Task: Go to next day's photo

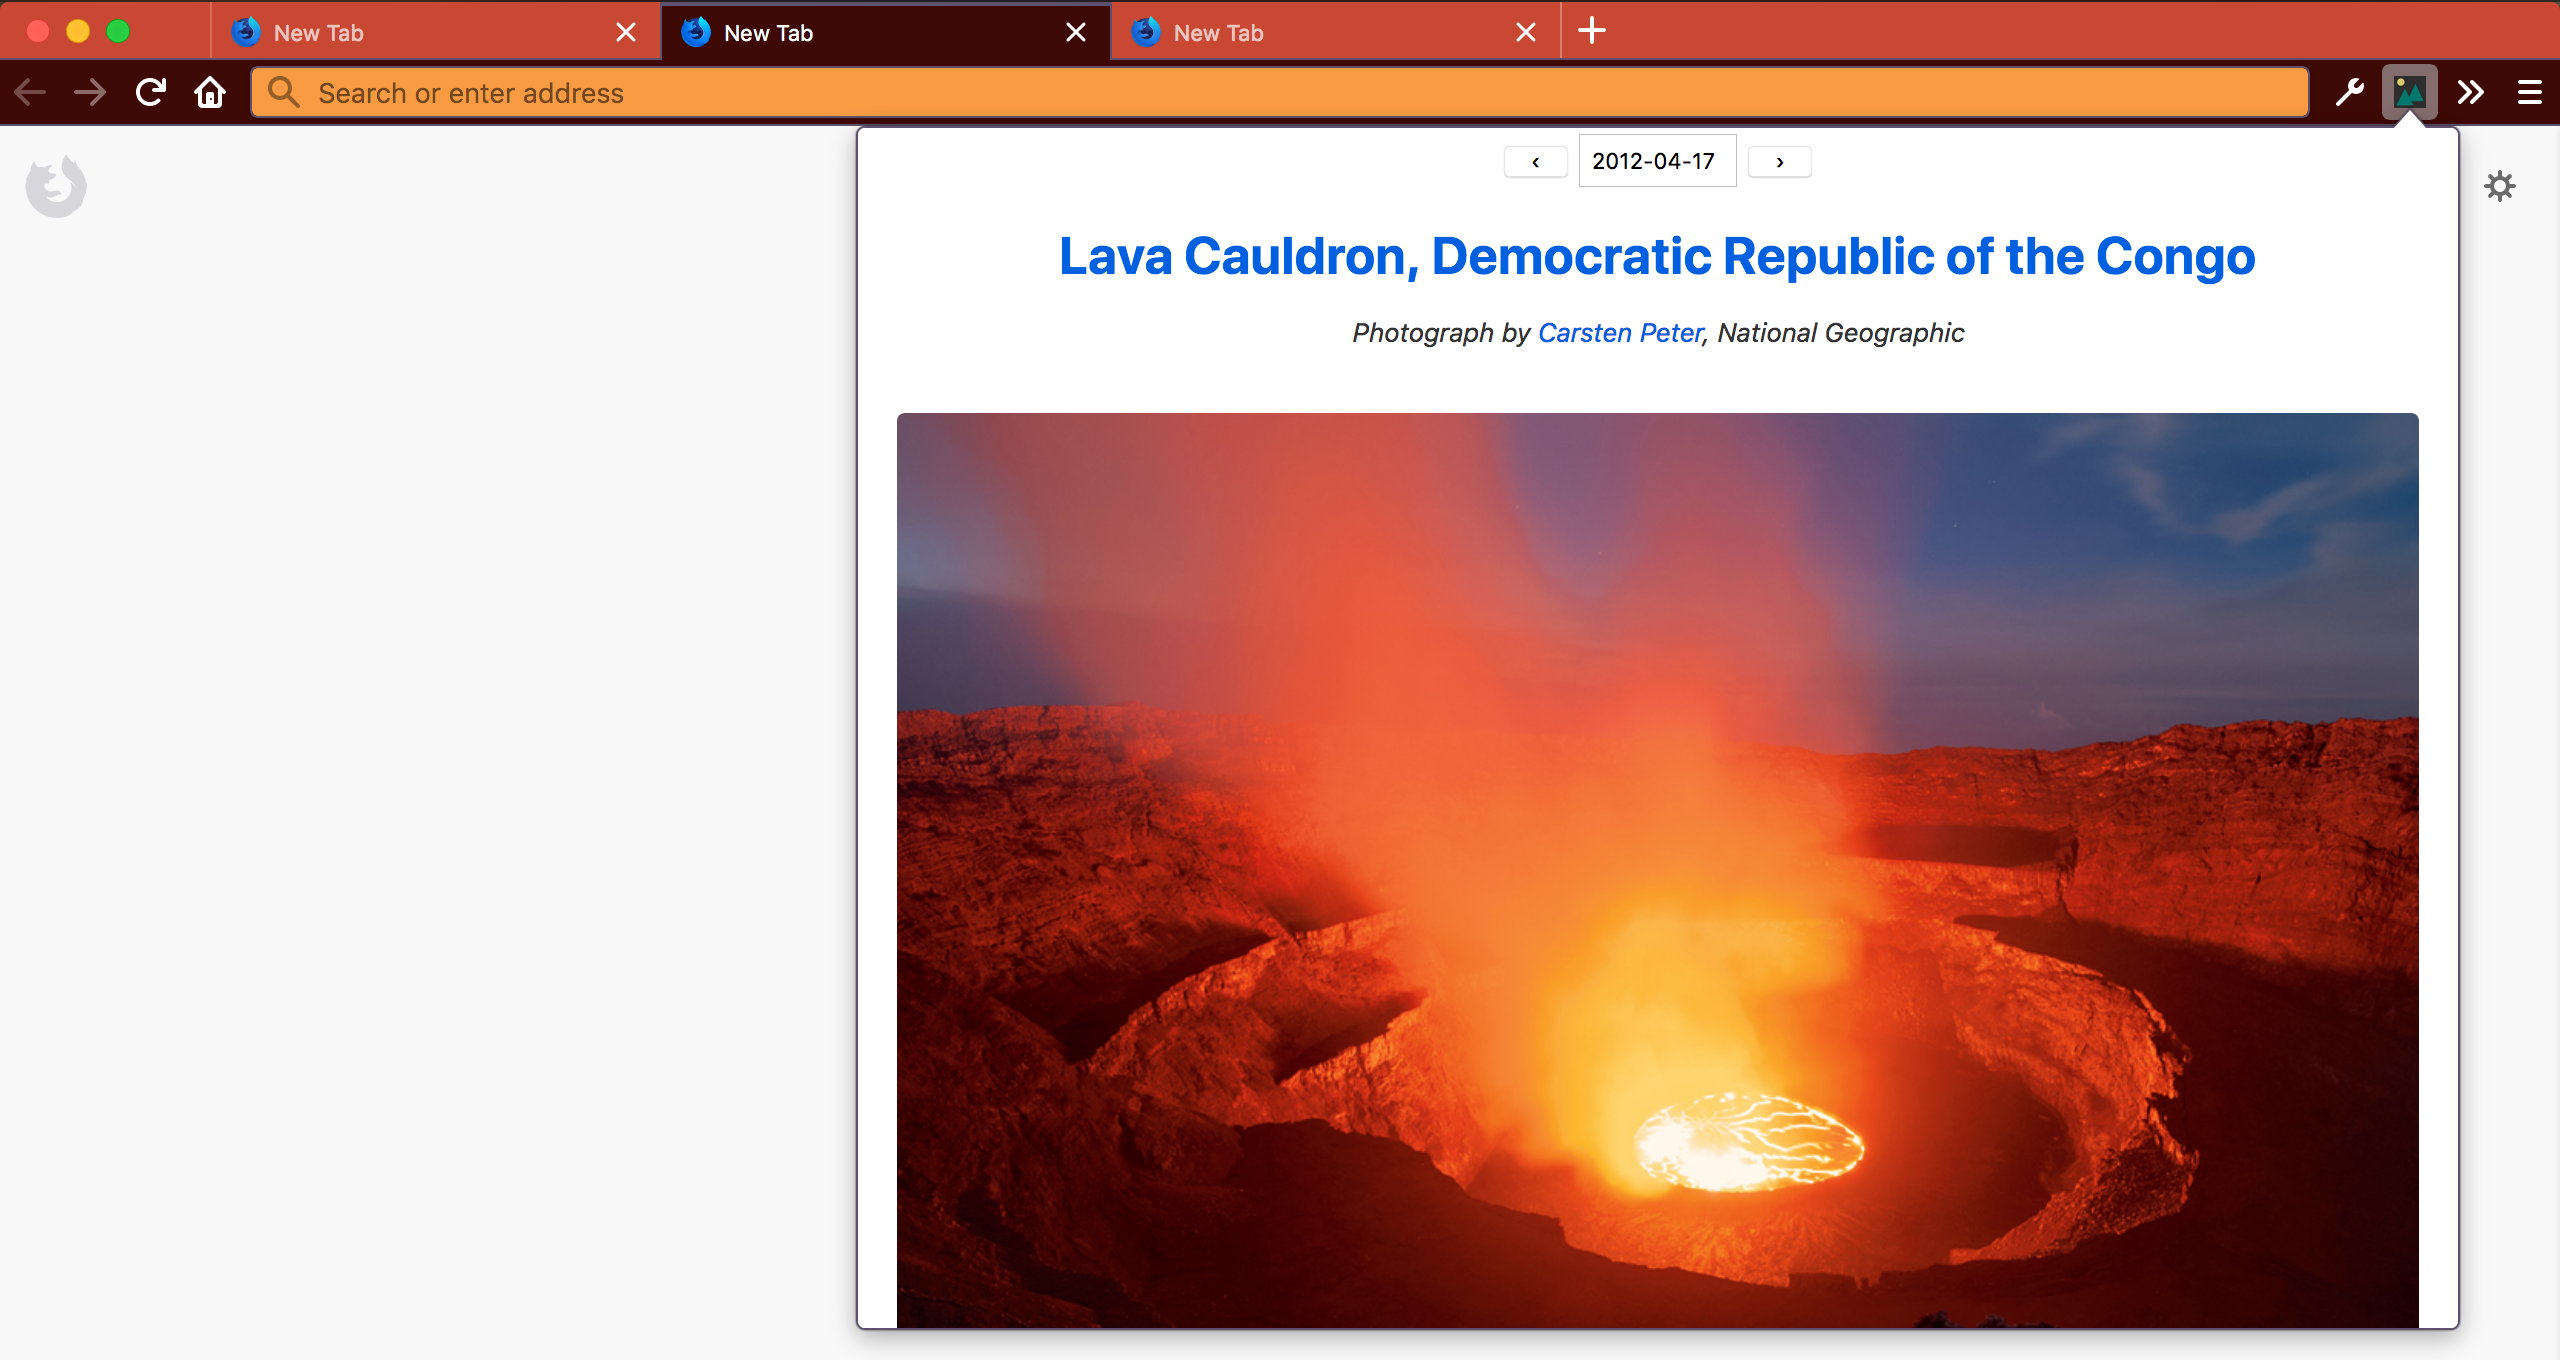Action: (x=1779, y=162)
